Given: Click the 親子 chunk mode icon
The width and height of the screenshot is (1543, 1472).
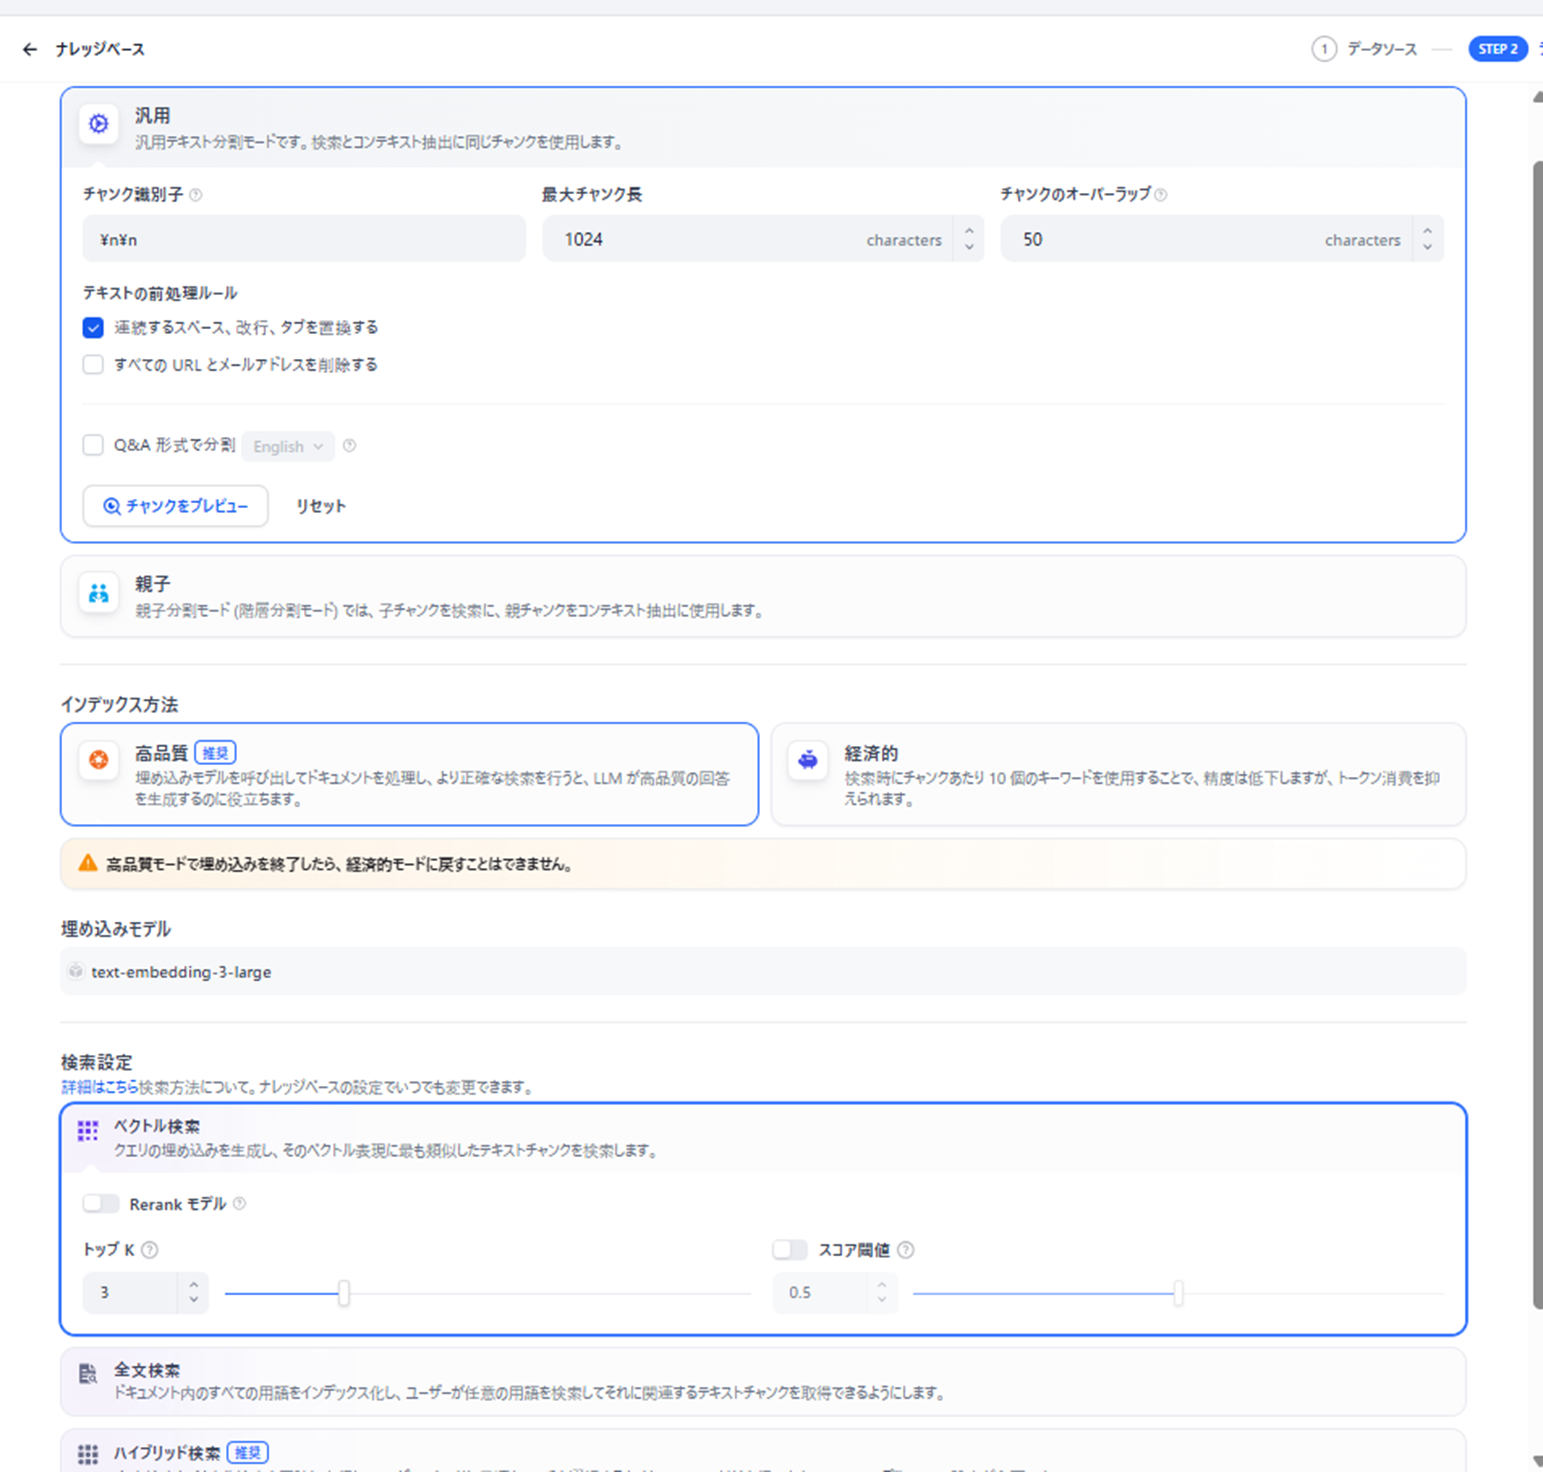Looking at the screenshot, I should point(99,593).
